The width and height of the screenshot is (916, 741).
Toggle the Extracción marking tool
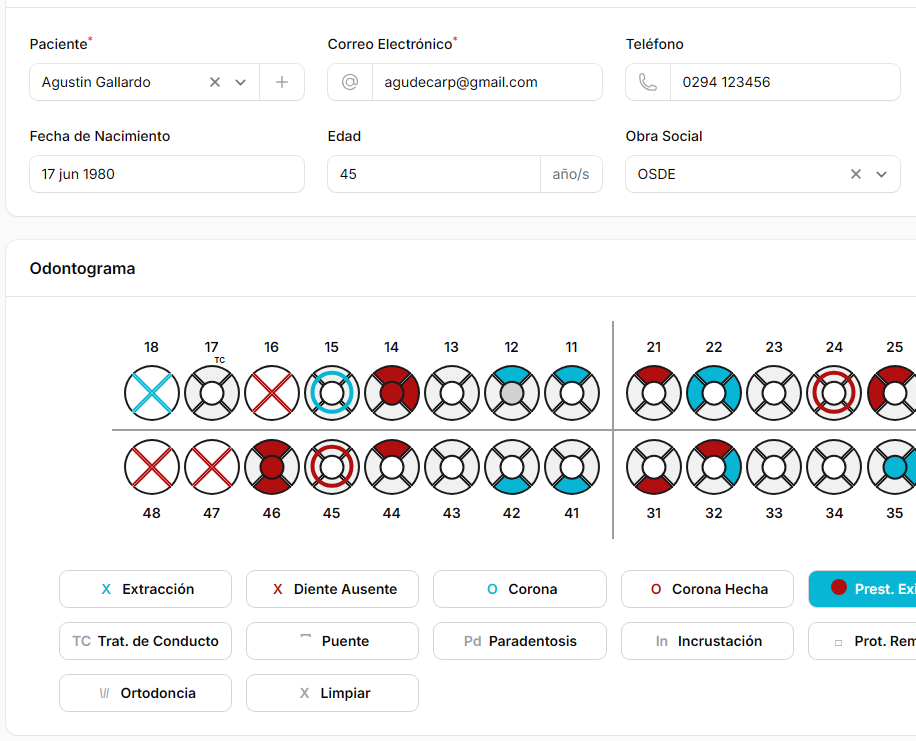[x=146, y=589]
